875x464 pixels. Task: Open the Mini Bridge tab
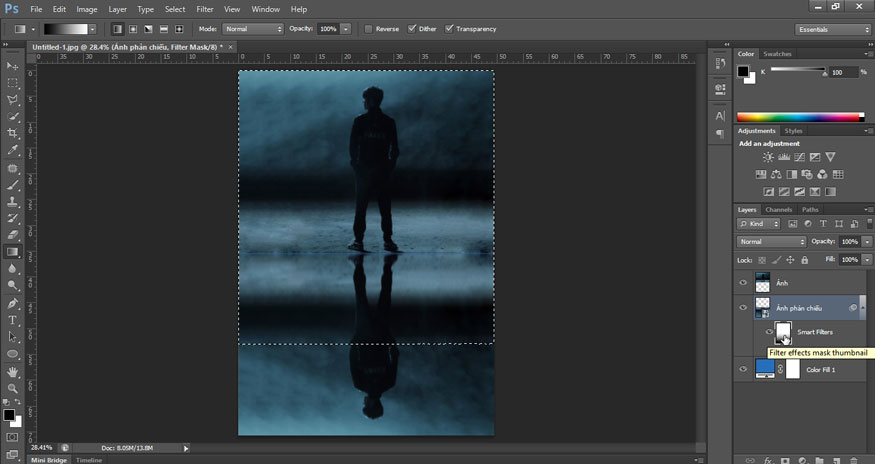(x=49, y=460)
